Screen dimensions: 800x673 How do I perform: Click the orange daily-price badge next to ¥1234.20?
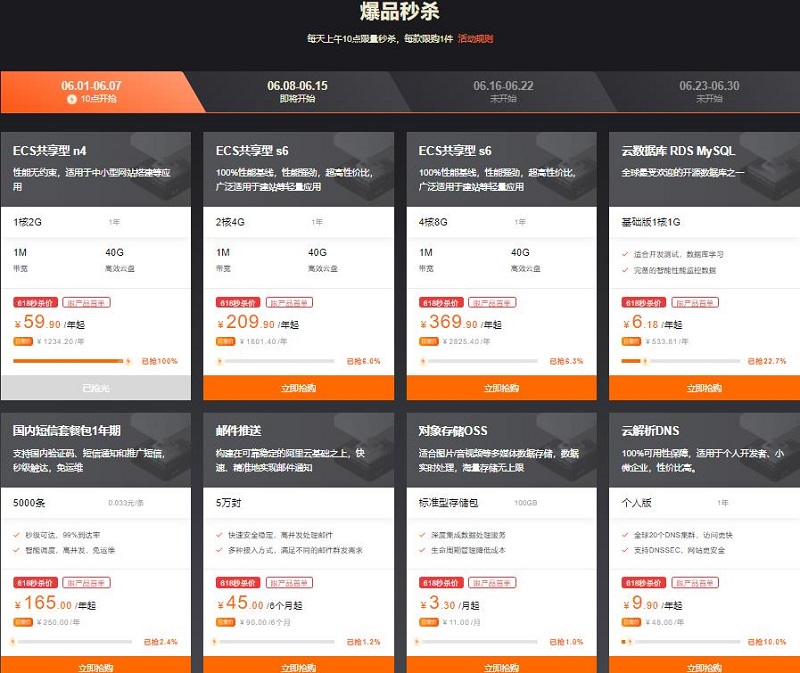[23, 341]
